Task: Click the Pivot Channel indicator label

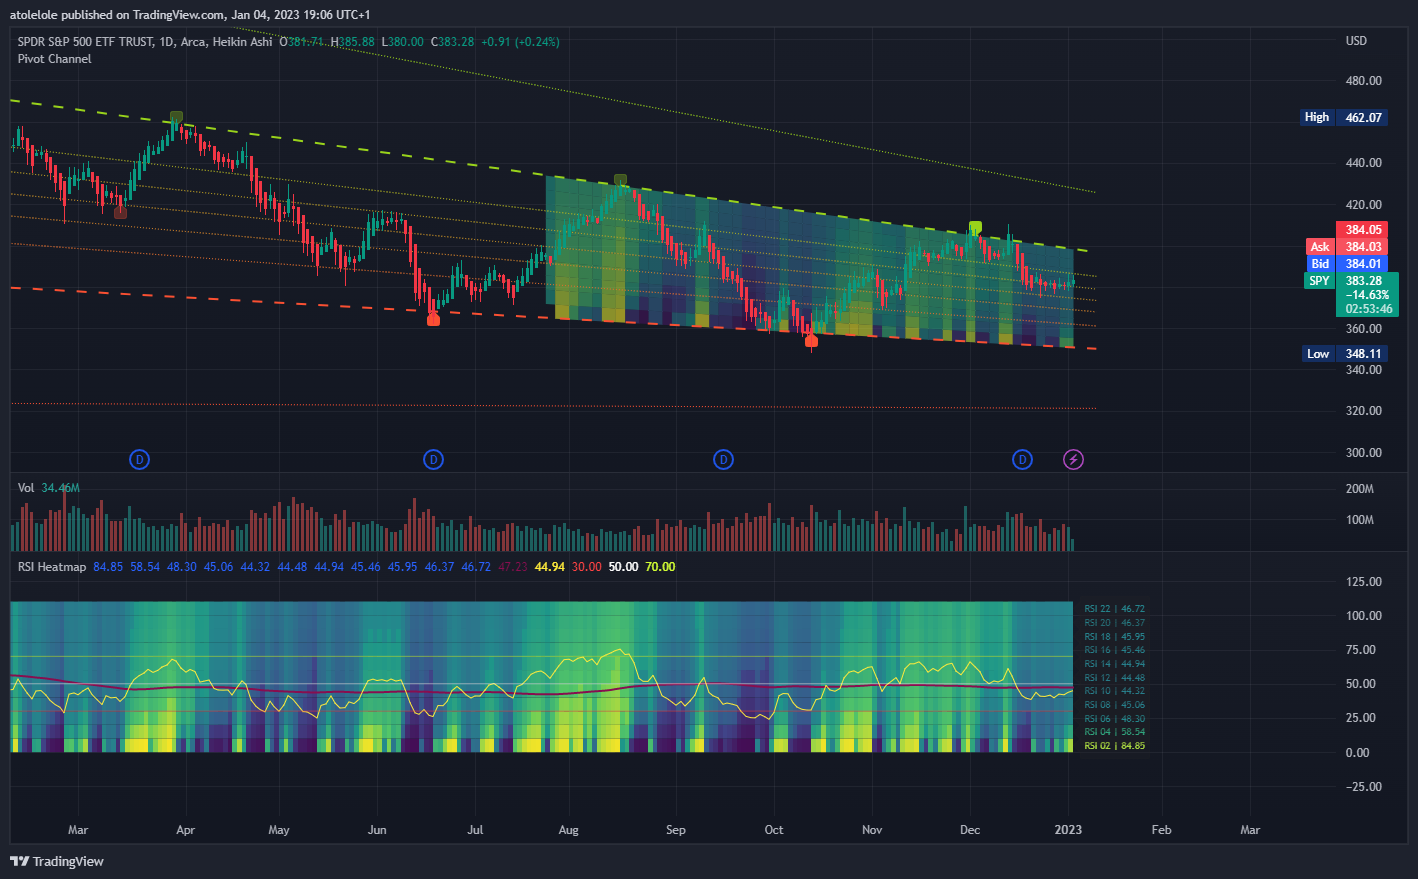Action: [x=54, y=59]
